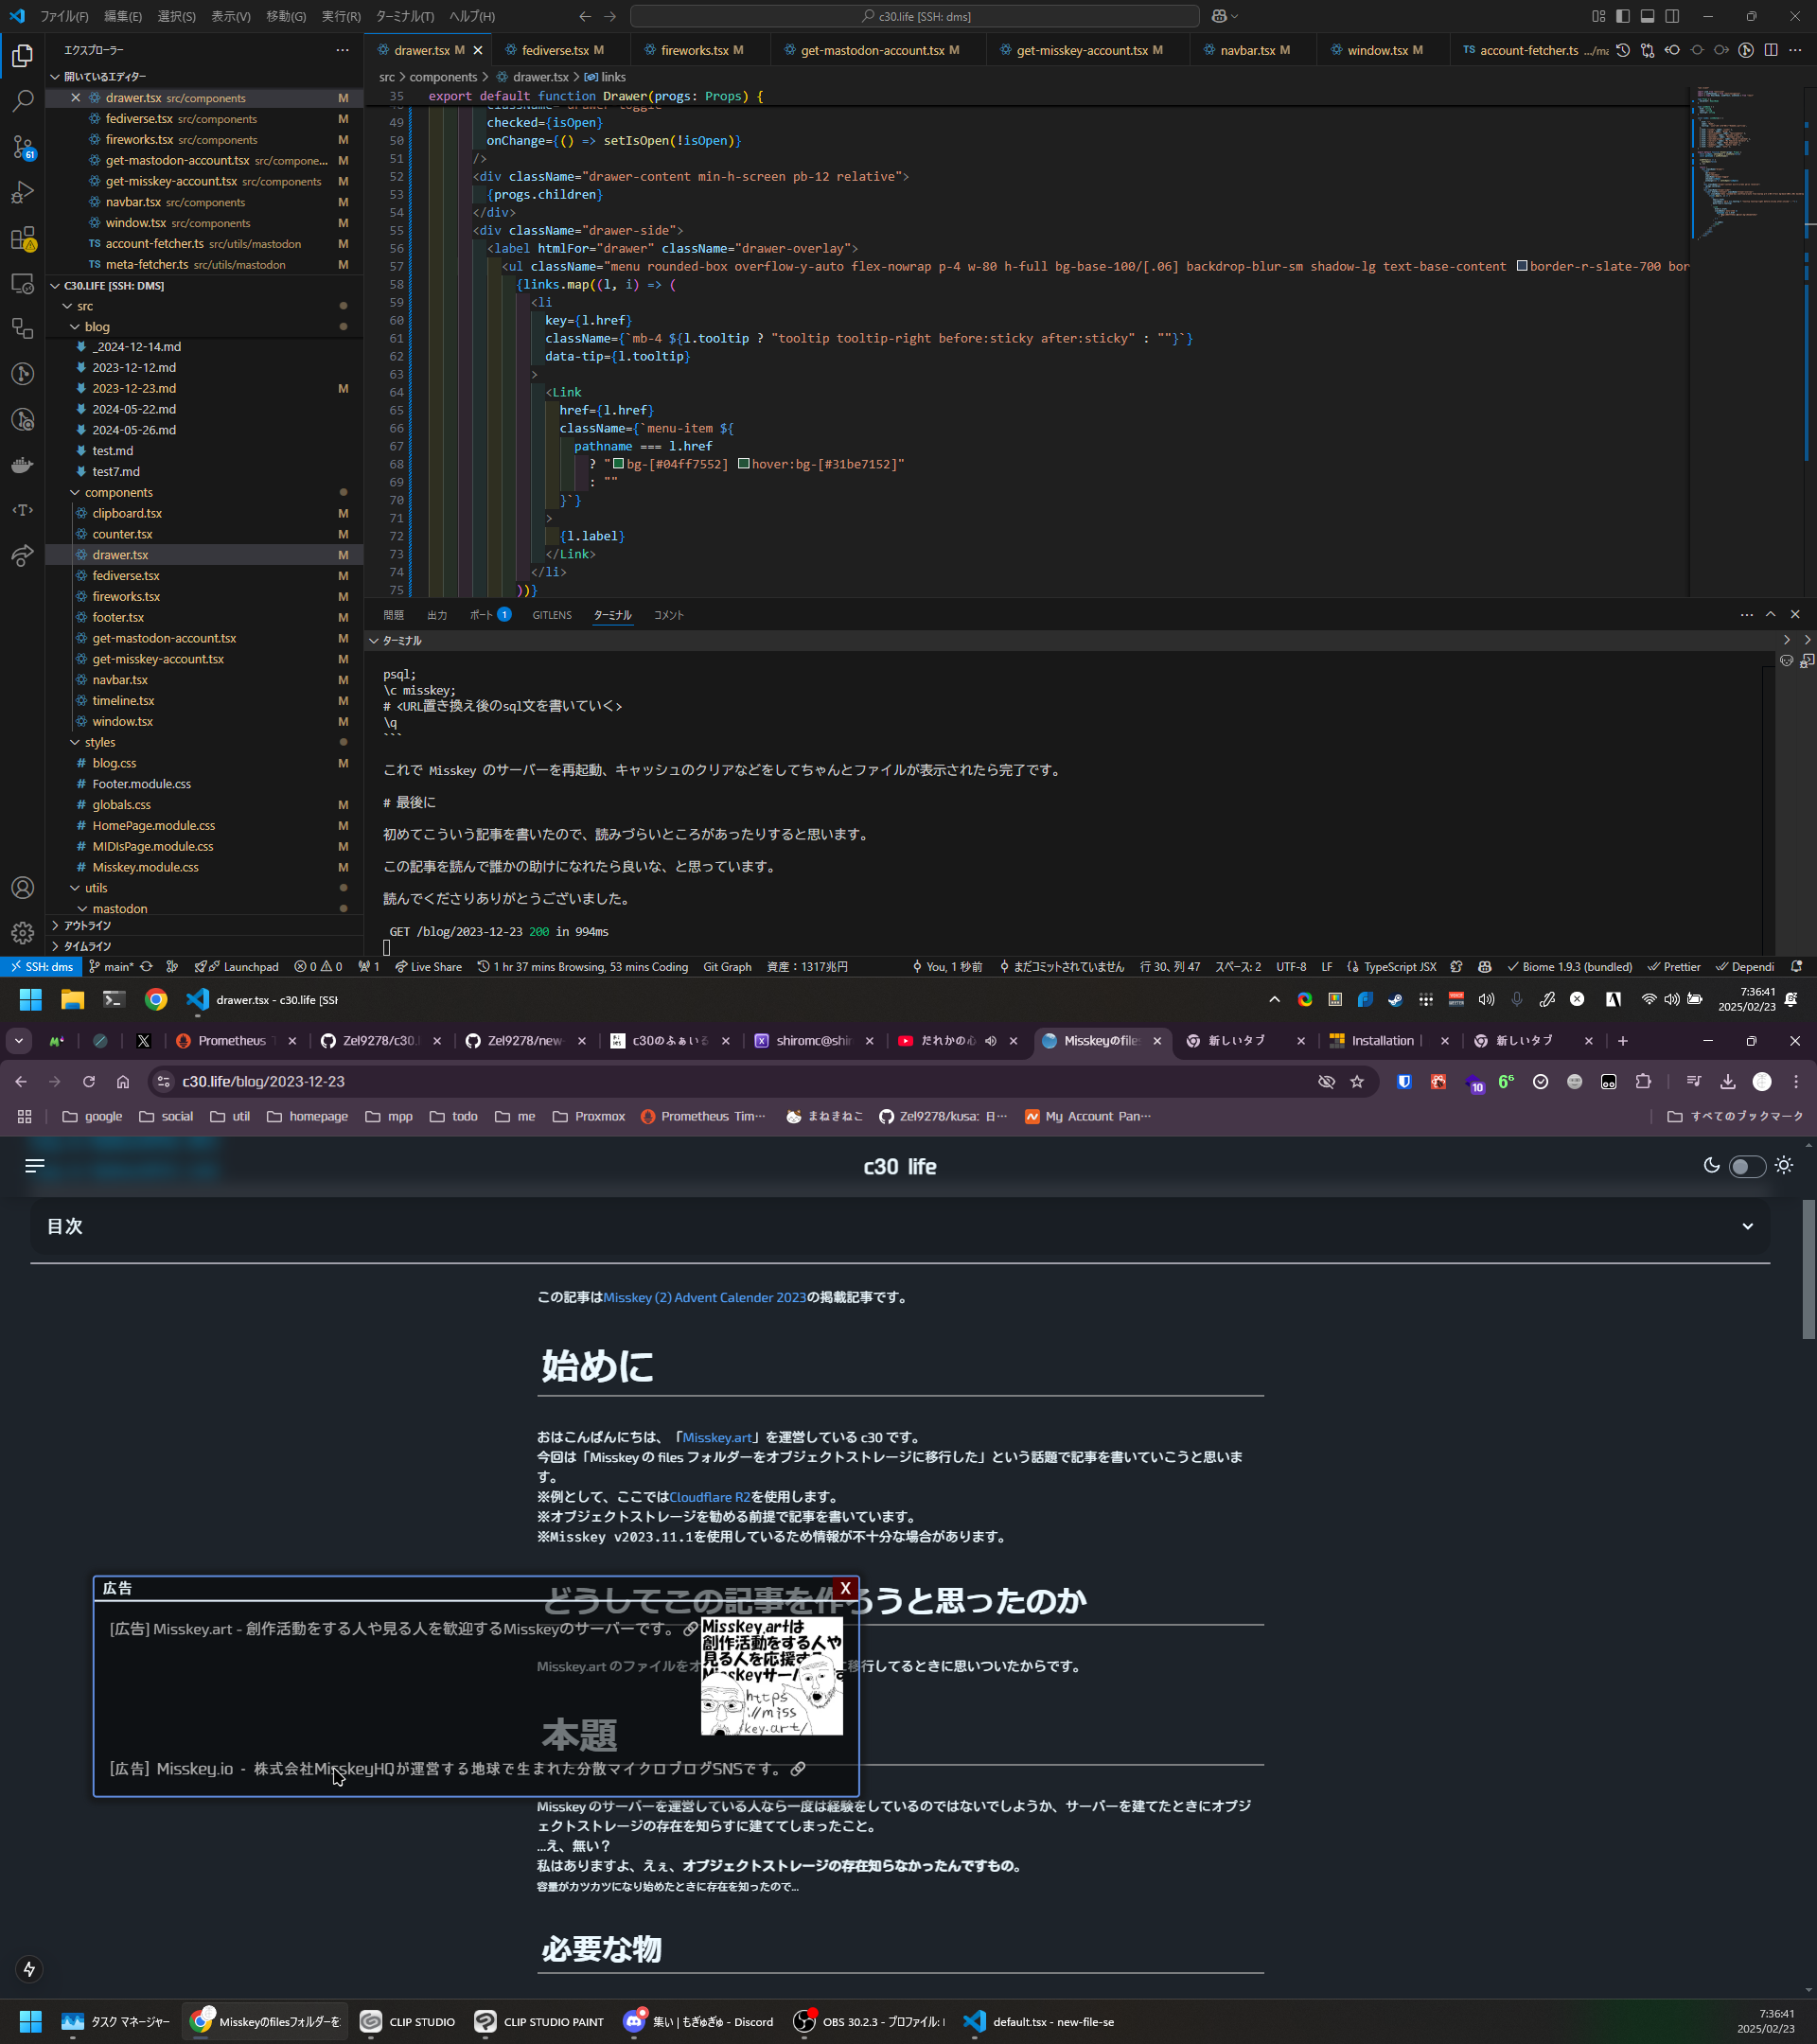Expand the 目次 table of contents
The width and height of the screenshot is (1817, 2044).
[1747, 1226]
